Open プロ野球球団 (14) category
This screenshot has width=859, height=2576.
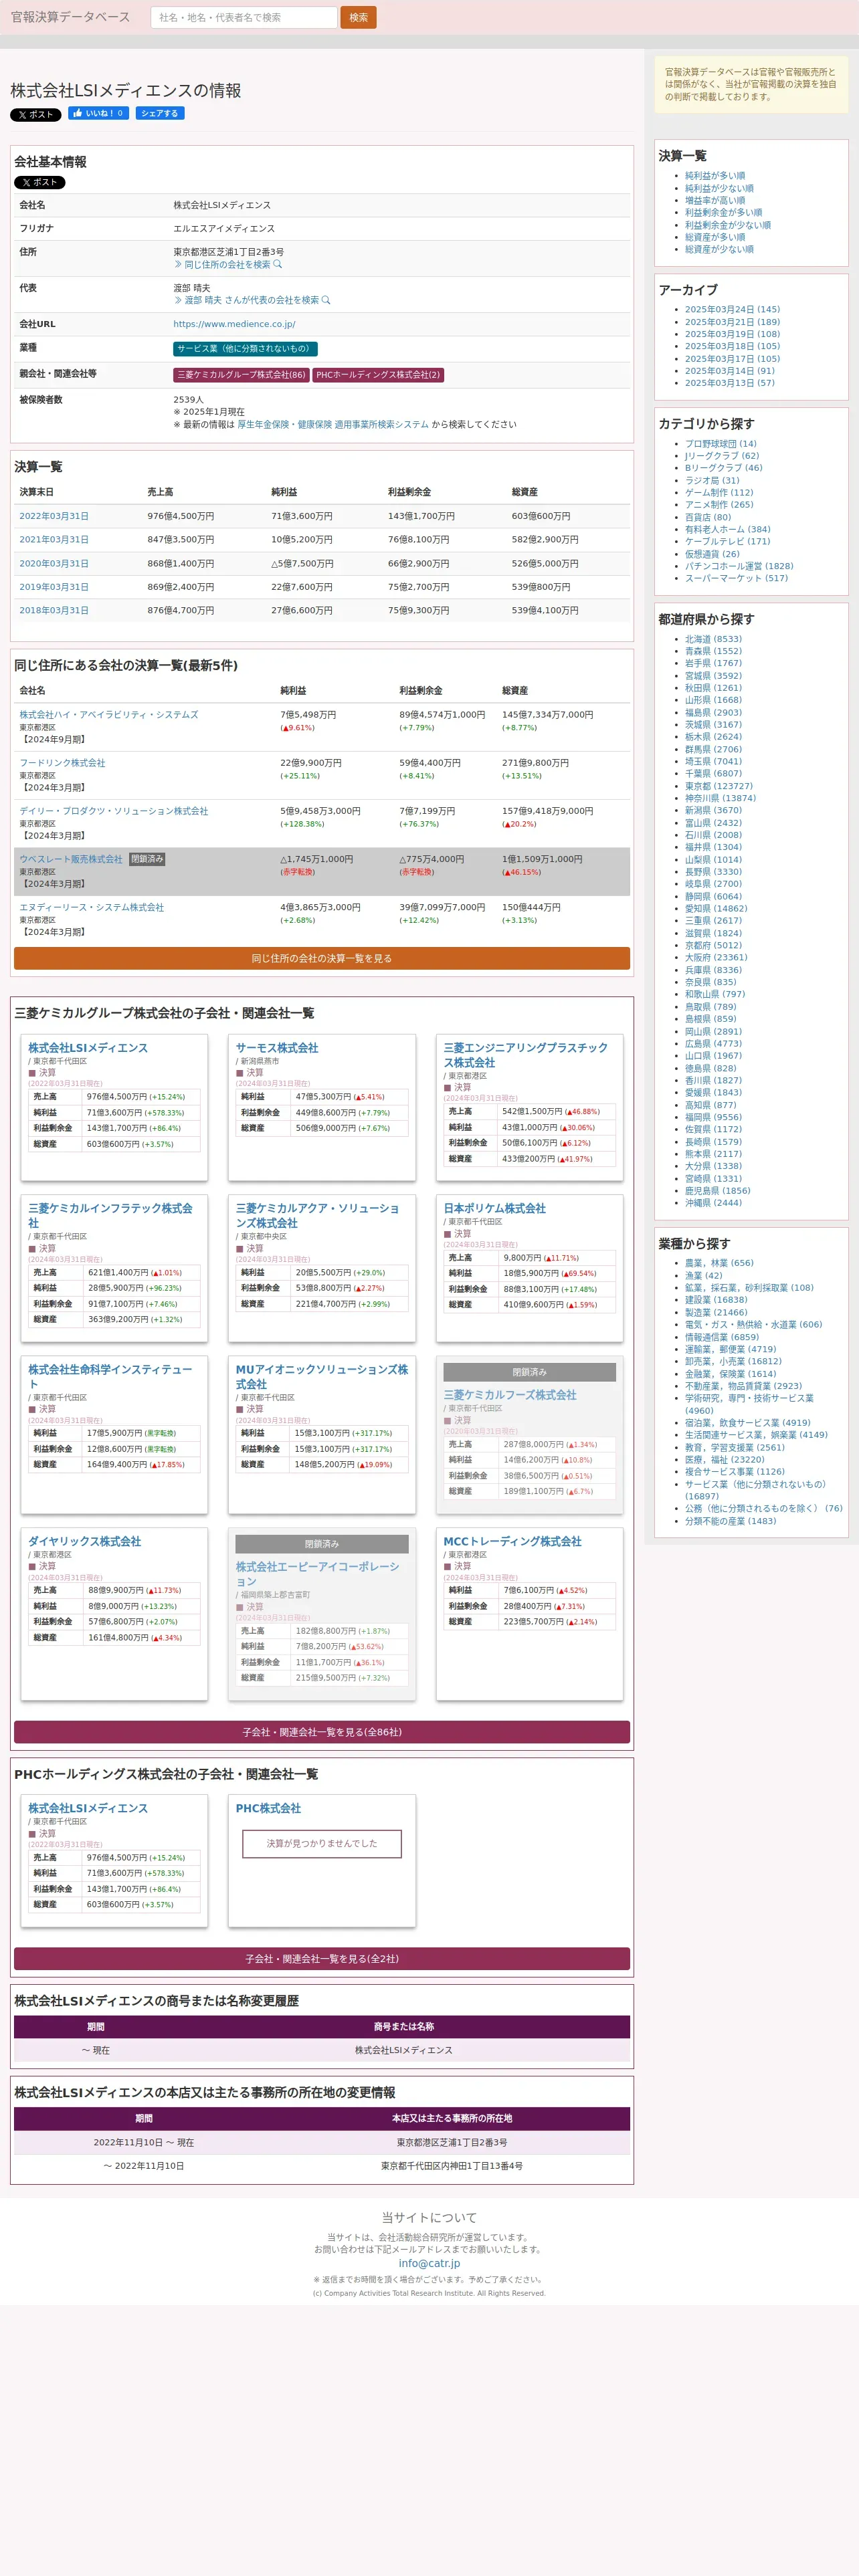(721, 444)
